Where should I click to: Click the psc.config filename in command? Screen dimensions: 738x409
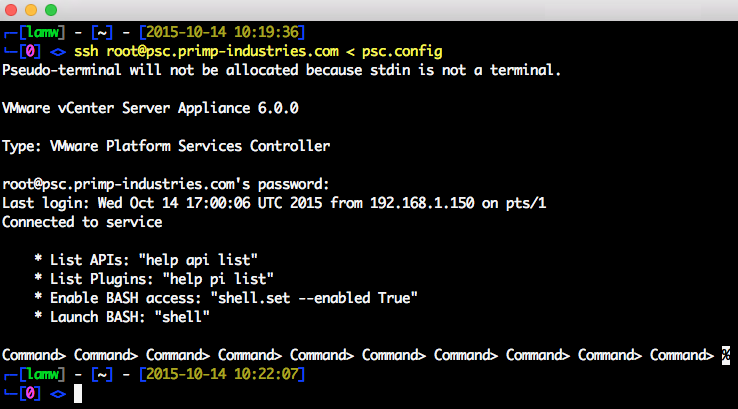(402, 51)
